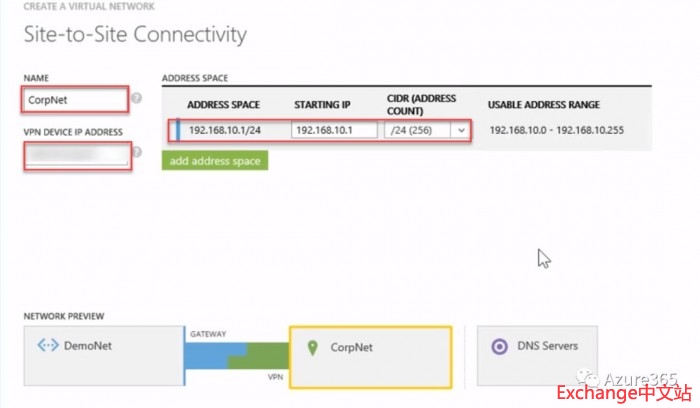Viewport: 700px width, 408px height.
Task: Click the NAME field containing CorpNet
Action: coord(74,99)
